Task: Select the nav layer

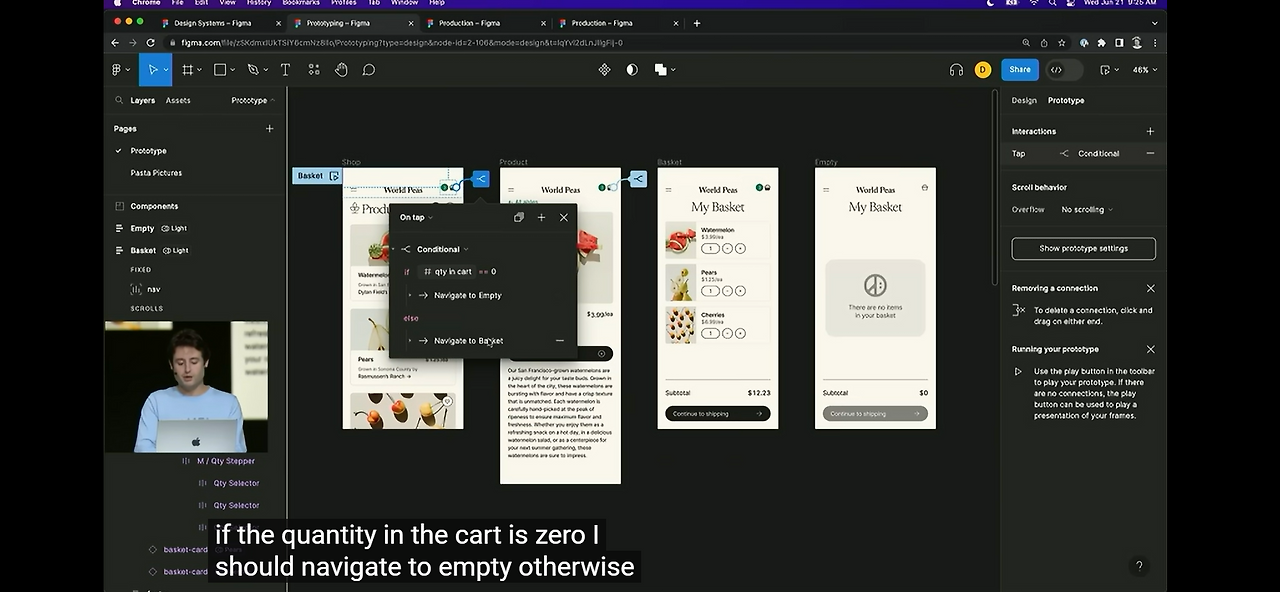Action: pos(153,289)
